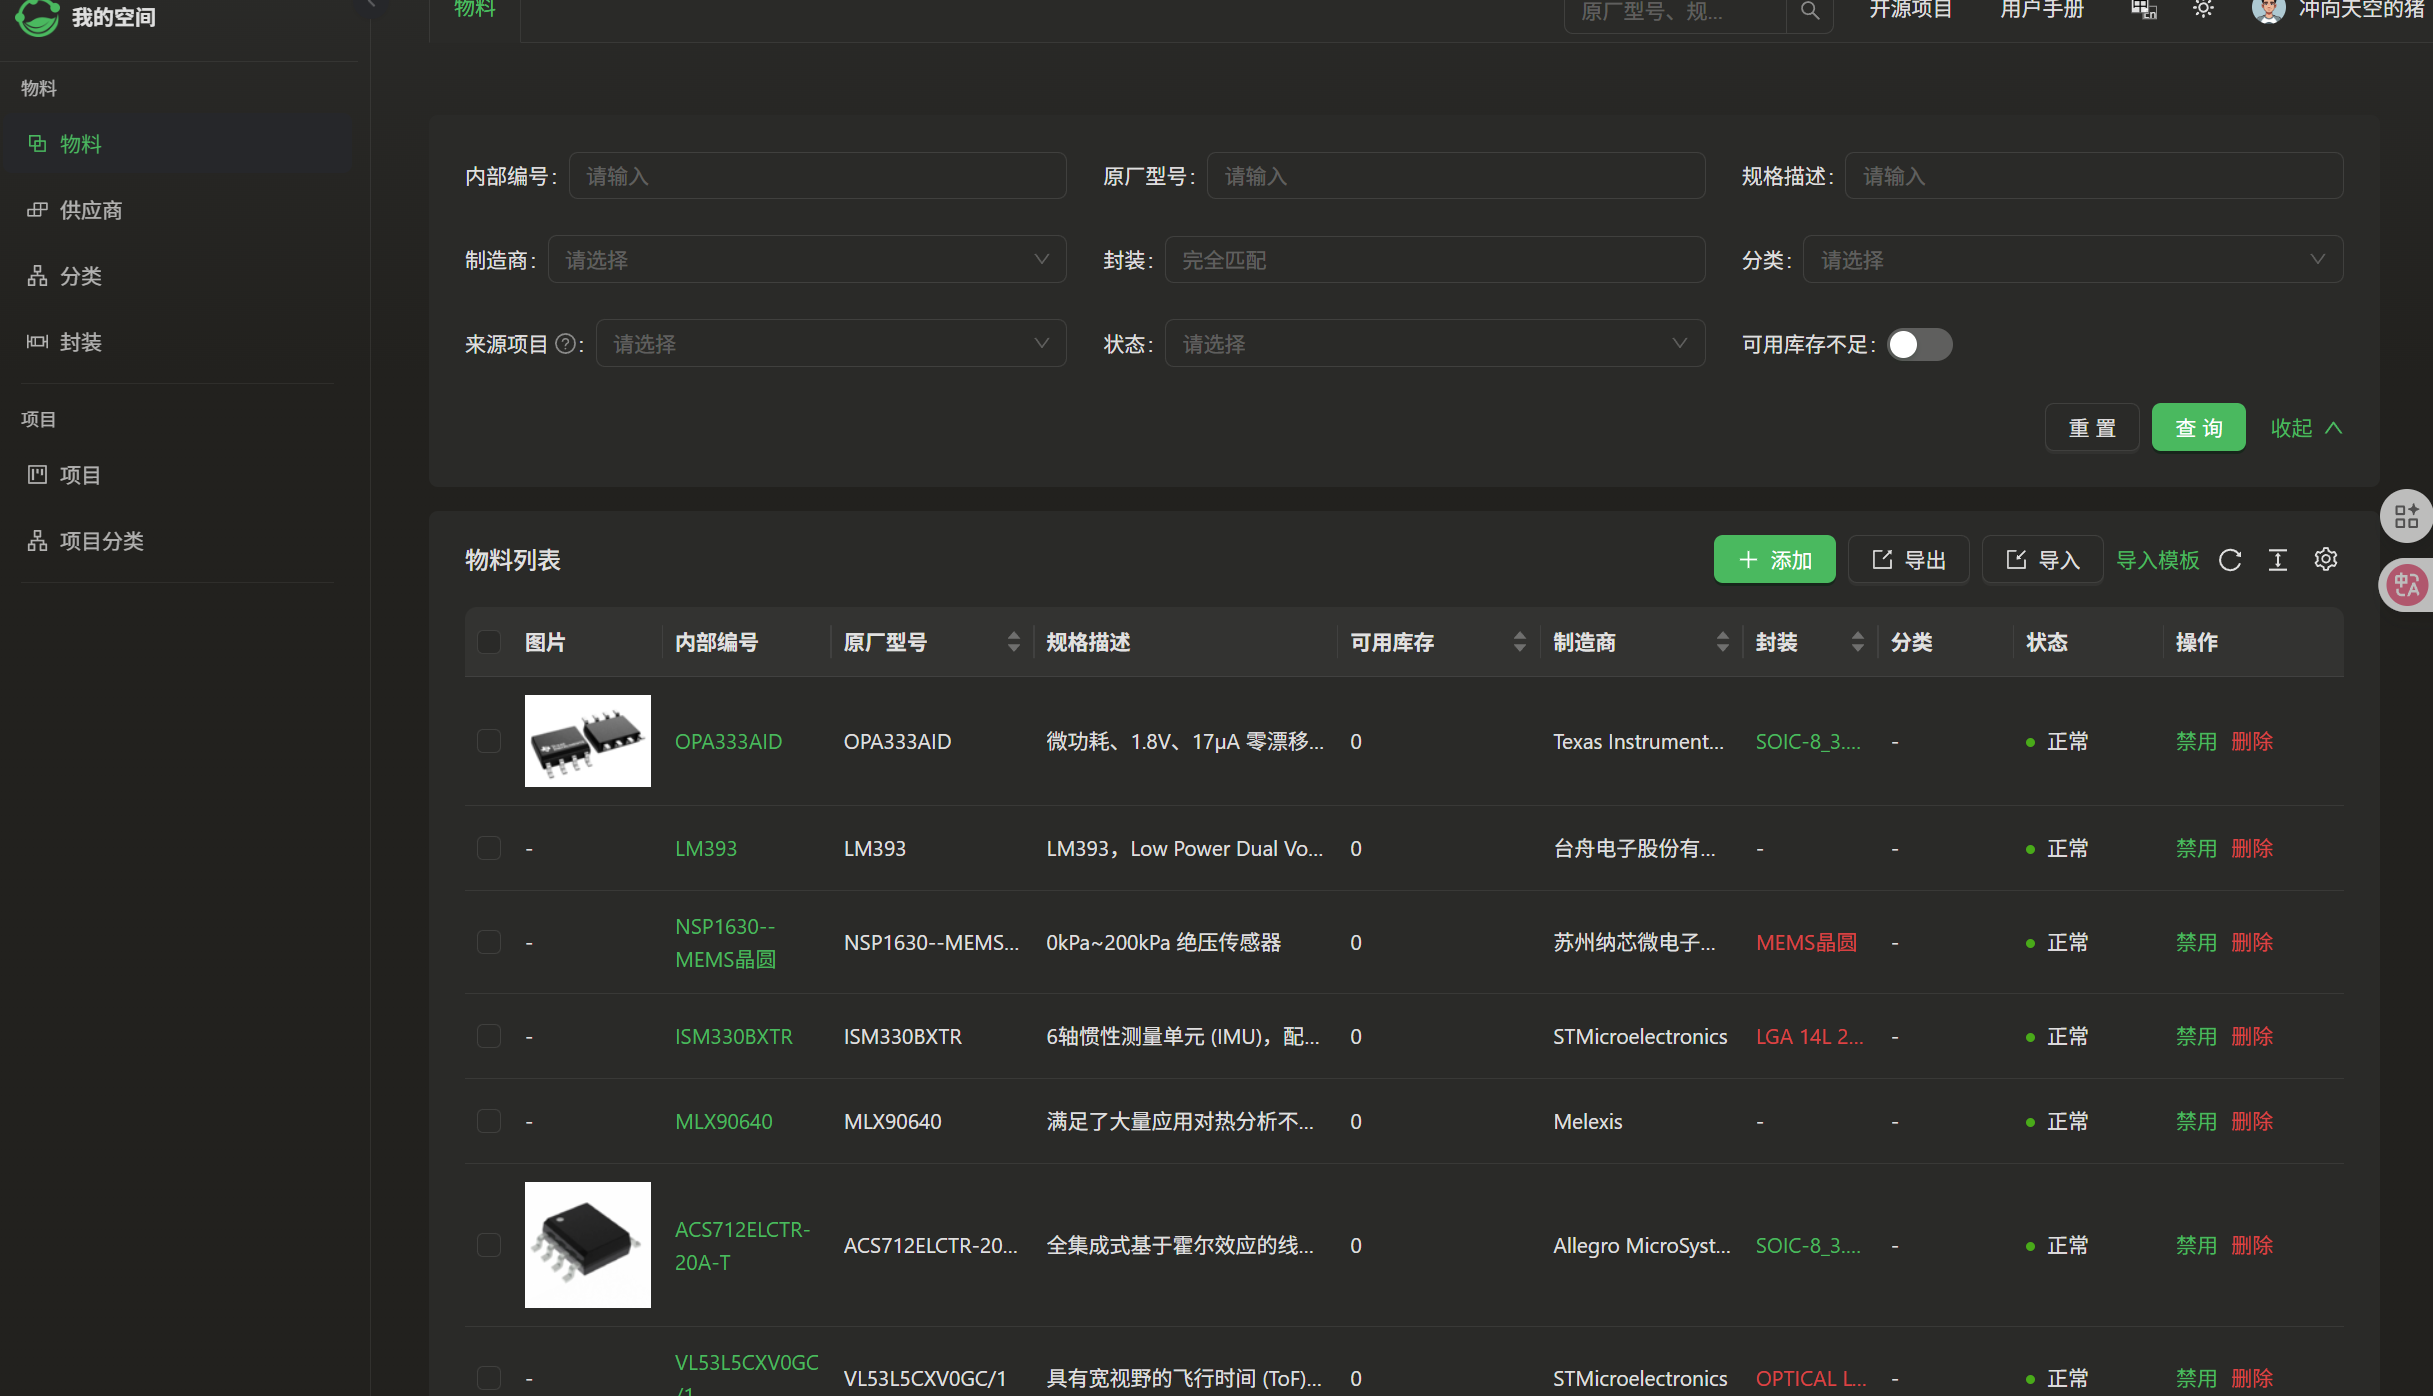Open the table density icon
The height and width of the screenshot is (1396, 2433).
point(2278,560)
